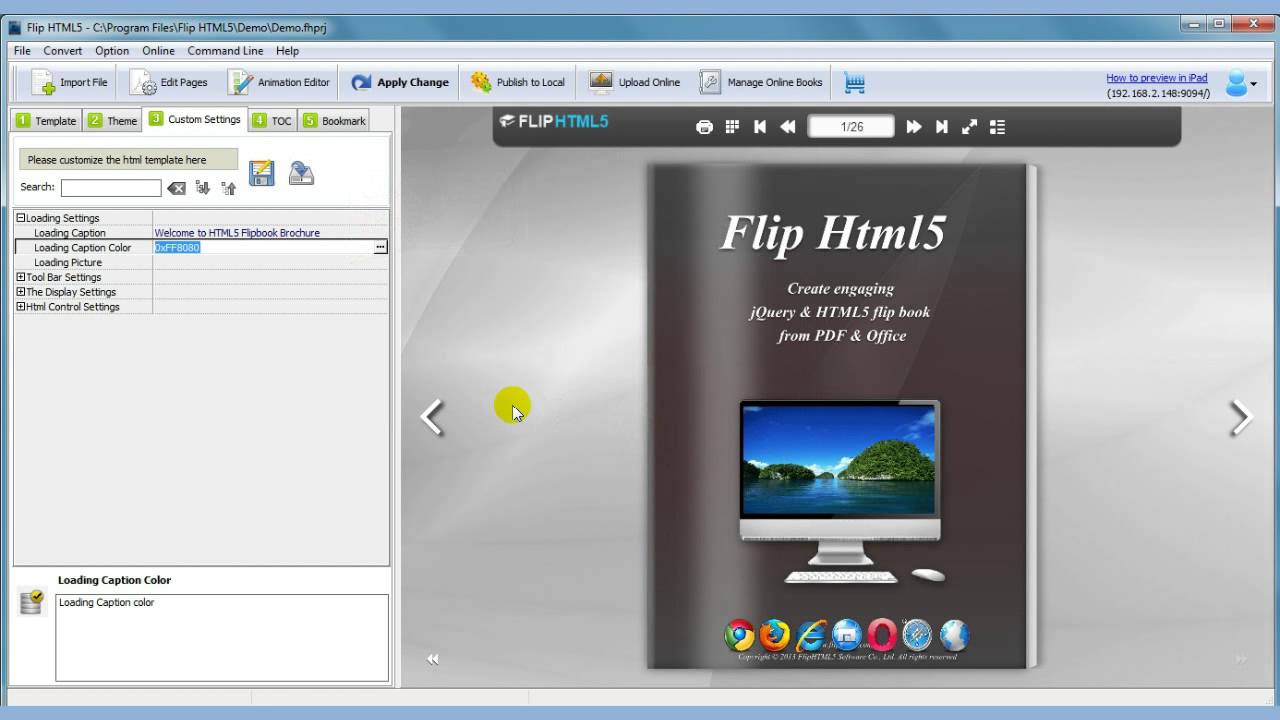Click the description text box
1280x720 pixels.
[x=222, y=638]
